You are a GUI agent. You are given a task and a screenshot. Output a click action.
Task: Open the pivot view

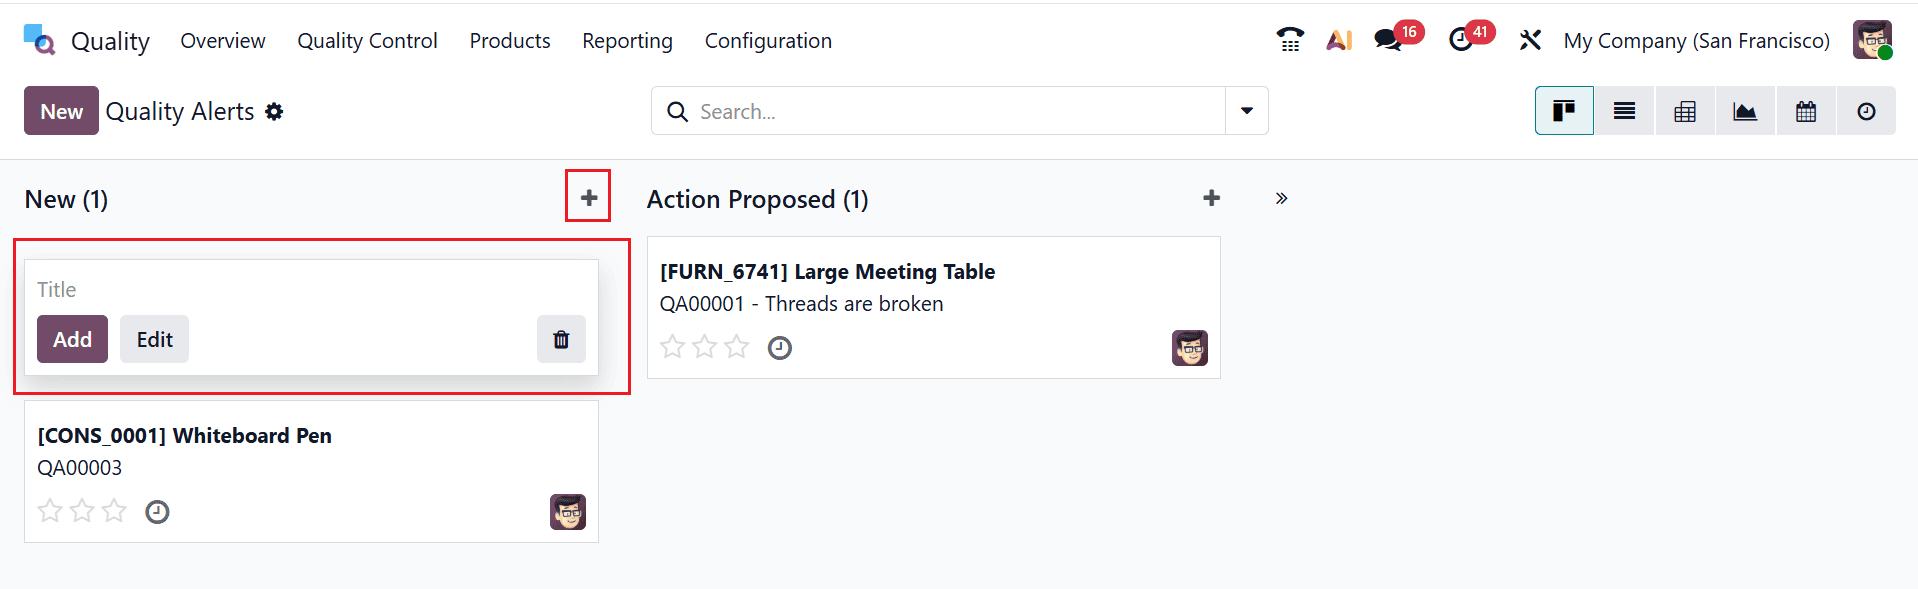(x=1684, y=110)
